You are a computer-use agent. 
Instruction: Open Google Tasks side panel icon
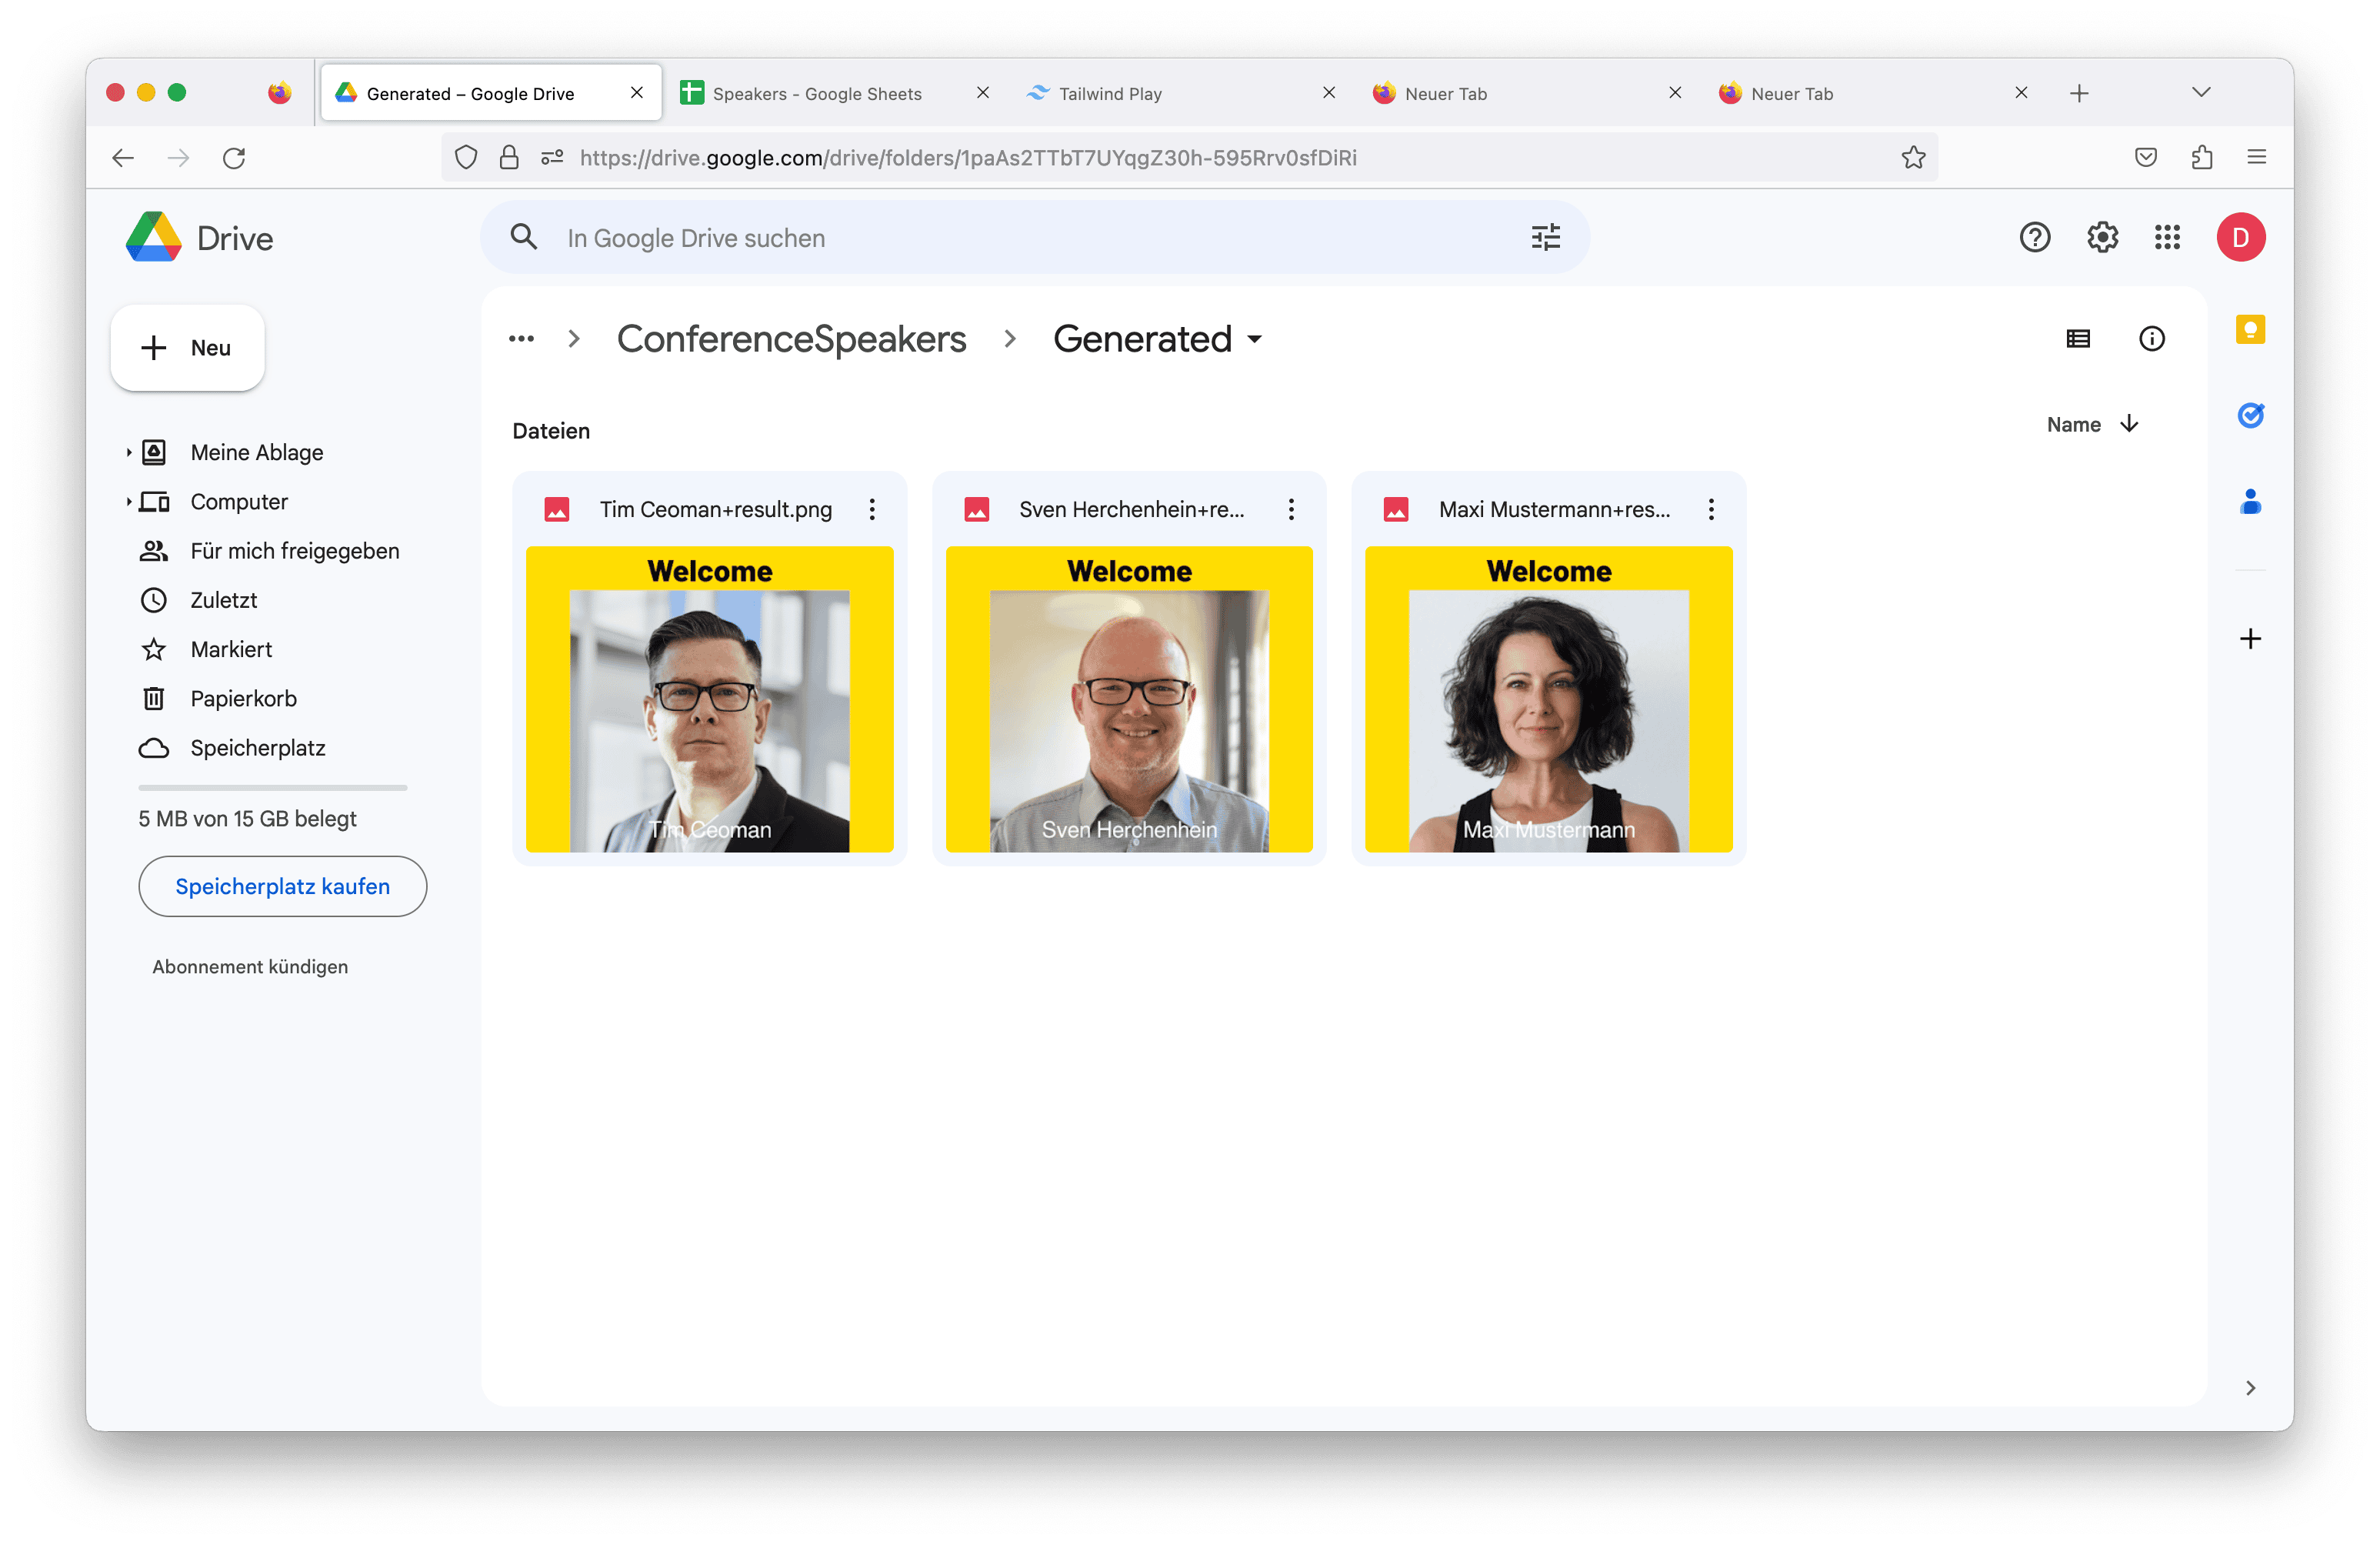pyautogui.click(x=2249, y=415)
